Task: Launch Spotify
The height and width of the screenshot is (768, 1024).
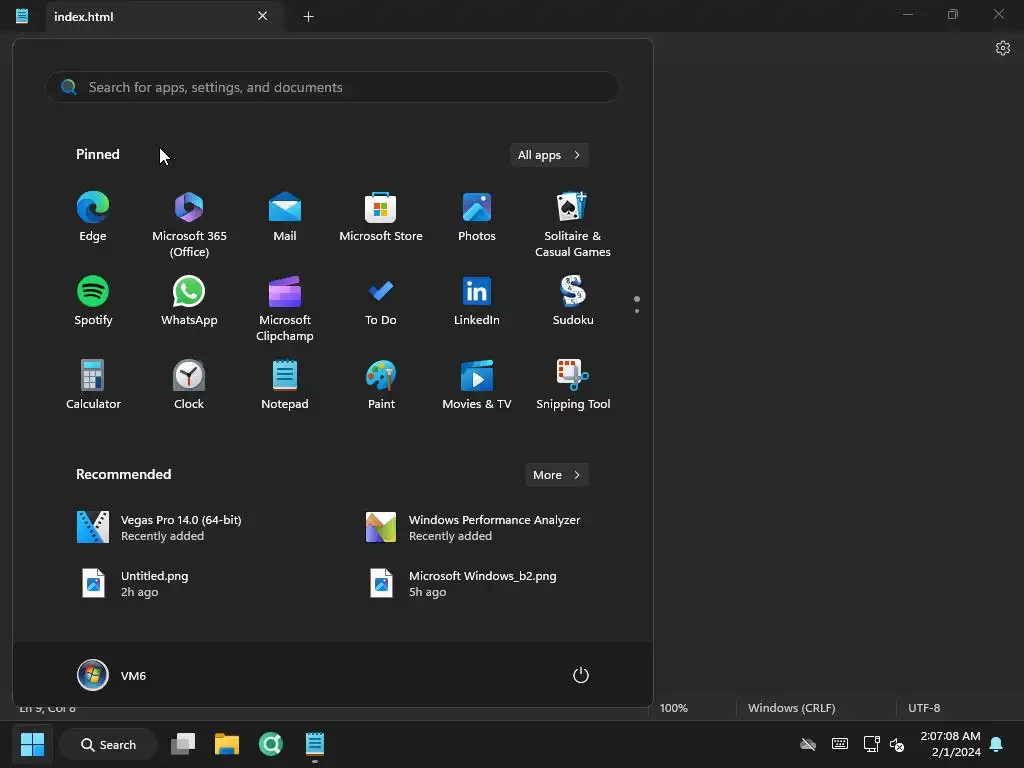Action: click(x=93, y=301)
